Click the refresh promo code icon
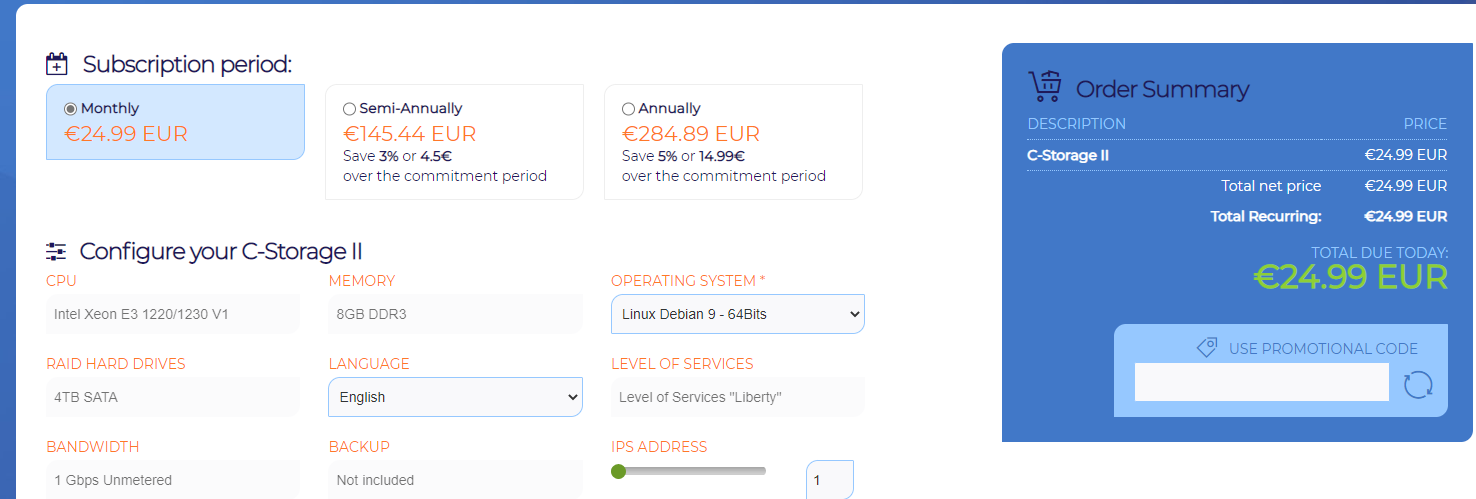The width and height of the screenshot is (1476, 499). 1418,384
